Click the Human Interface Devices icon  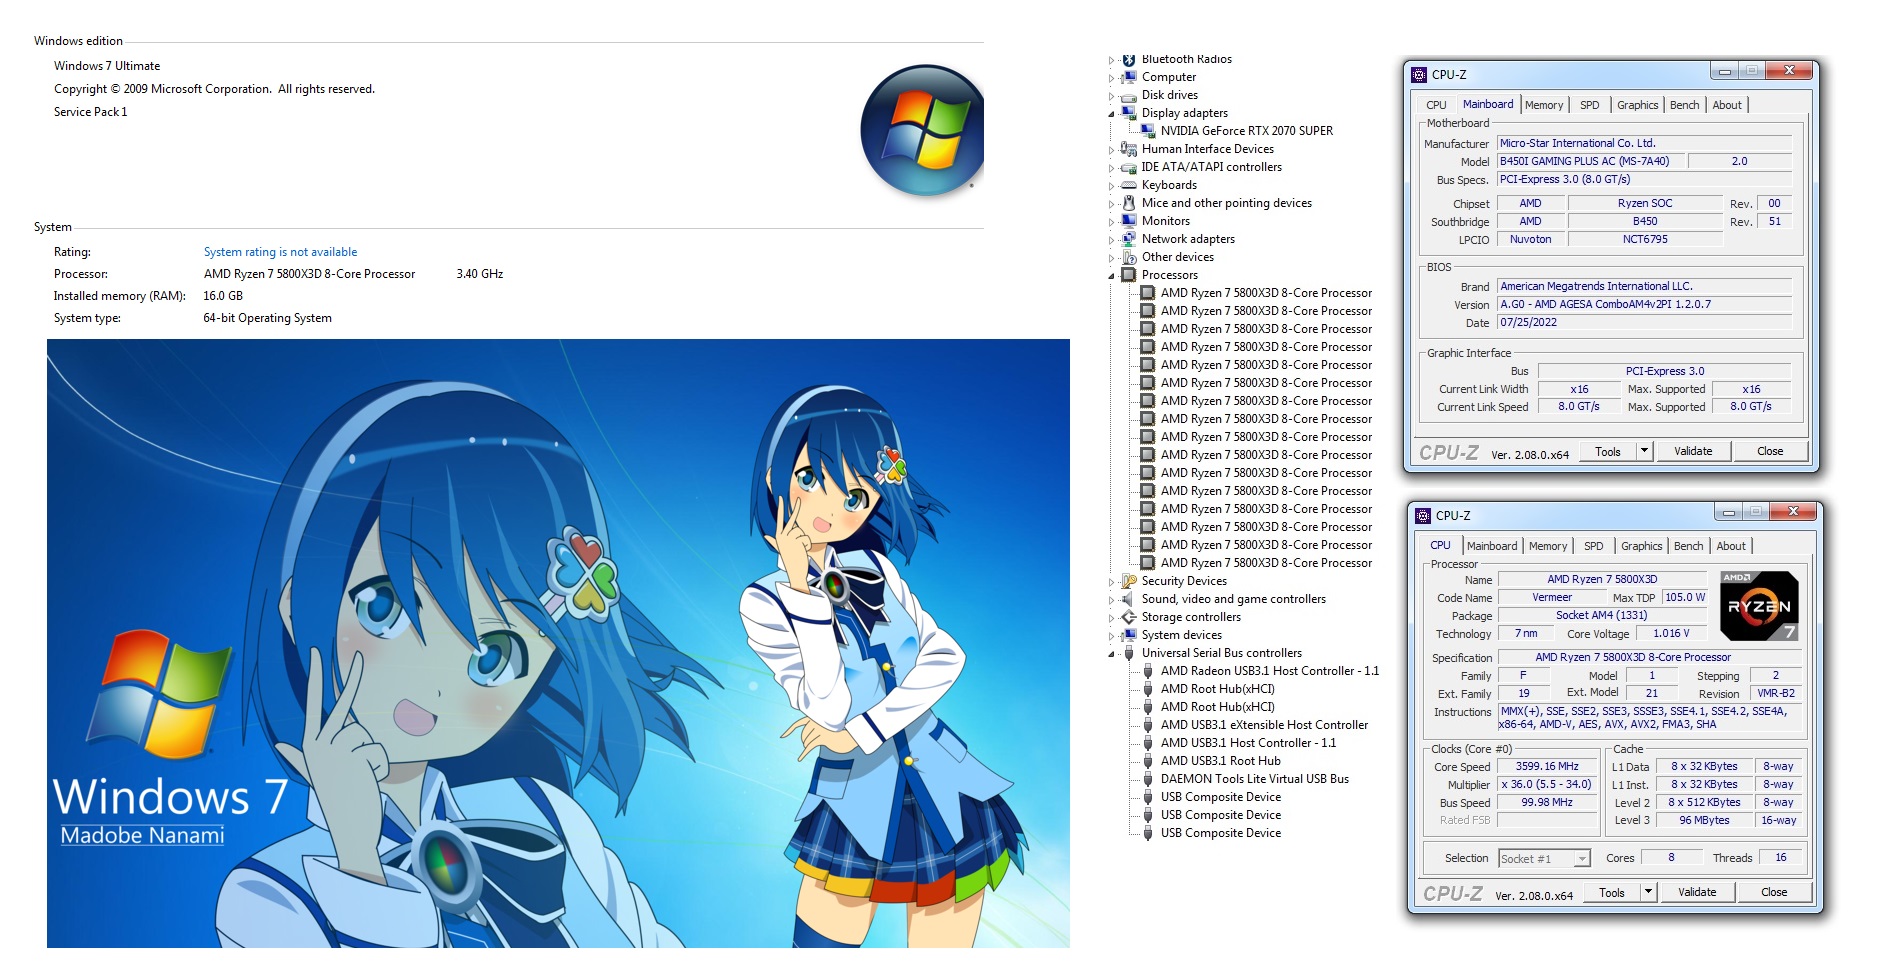pos(1129,149)
